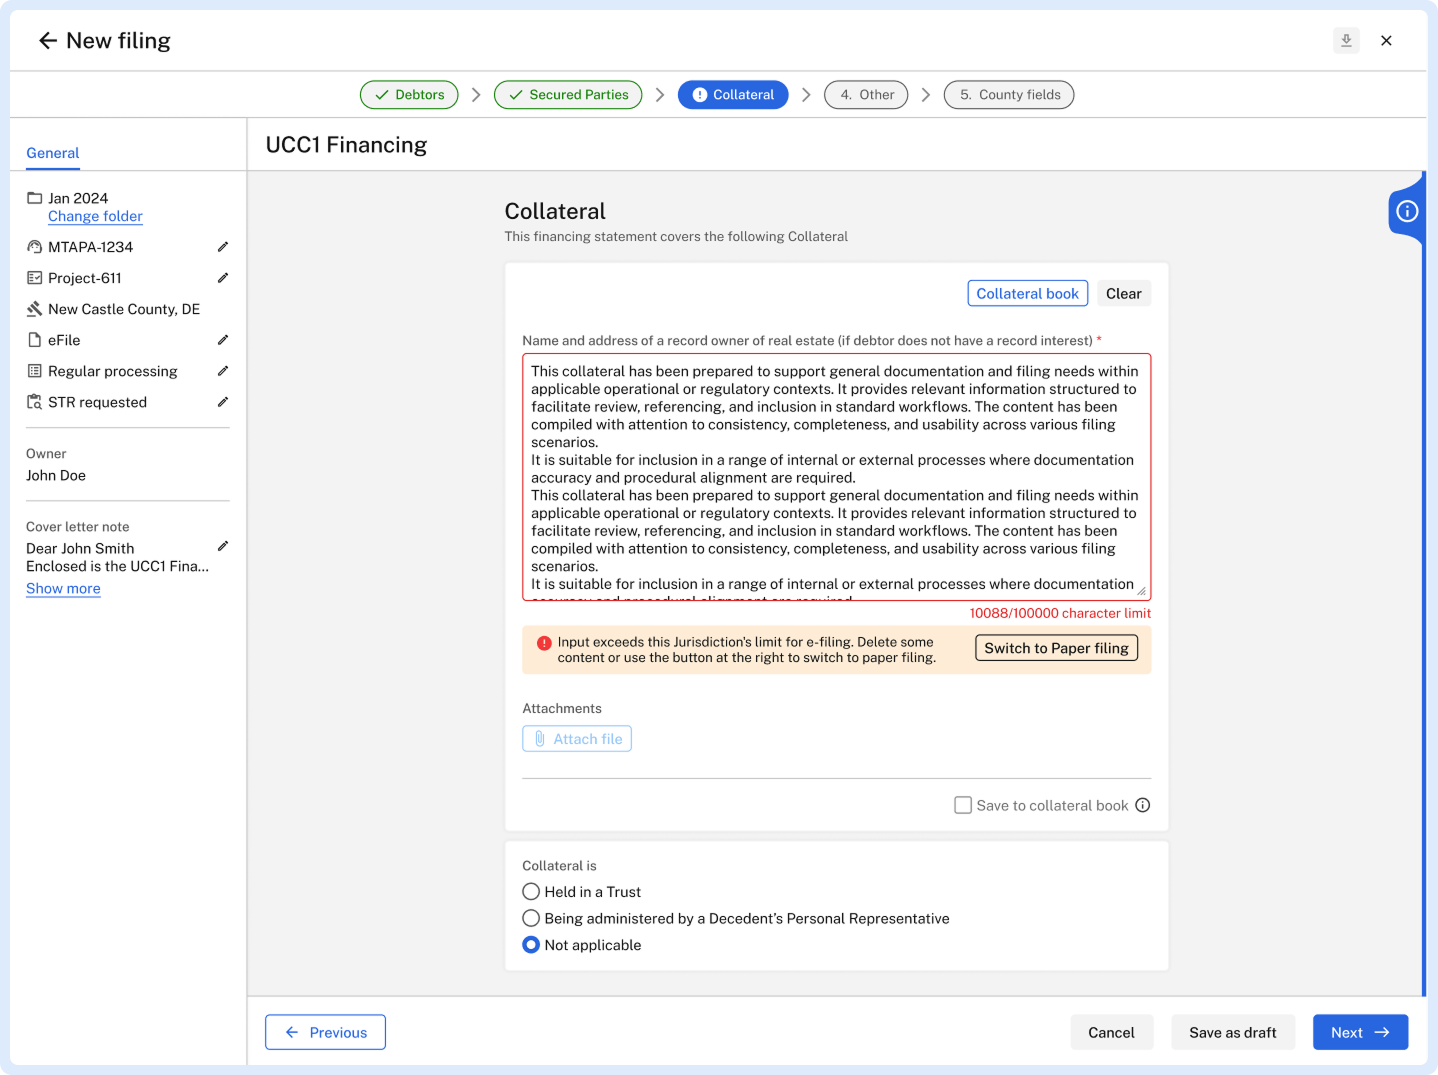Edit Project-611 with pencil icon
The image size is (1438, 1075).
223,278
